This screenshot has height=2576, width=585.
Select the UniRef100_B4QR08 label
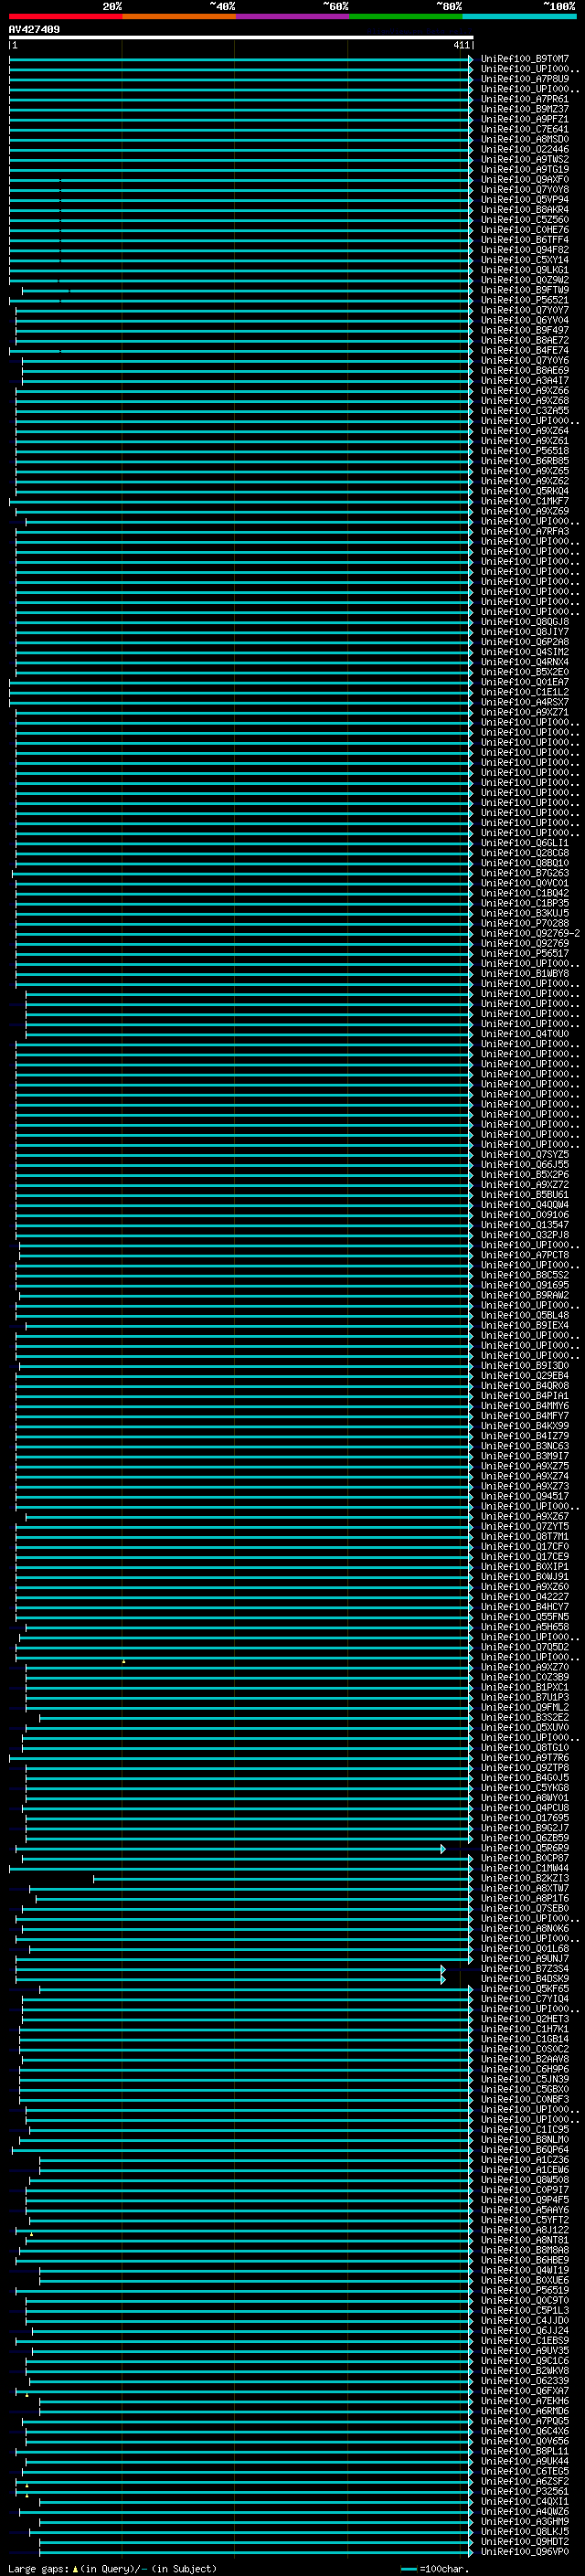(525, 1386)
